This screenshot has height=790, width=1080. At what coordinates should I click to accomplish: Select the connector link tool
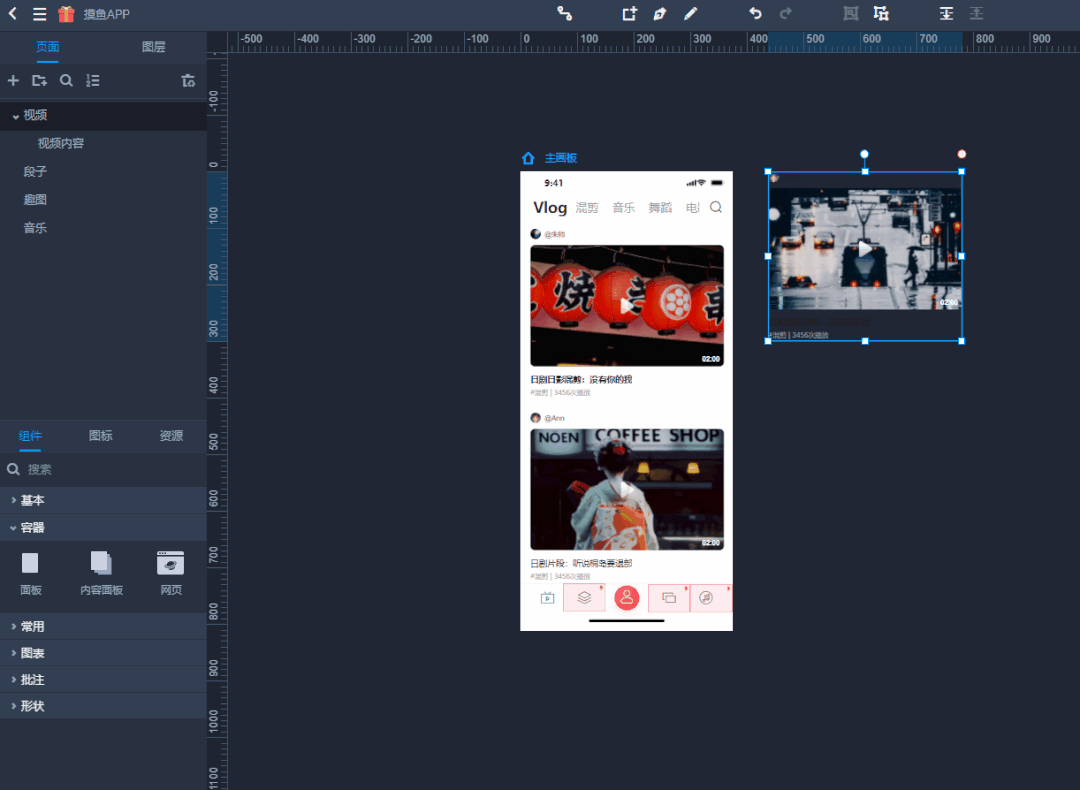pos(564,14)
